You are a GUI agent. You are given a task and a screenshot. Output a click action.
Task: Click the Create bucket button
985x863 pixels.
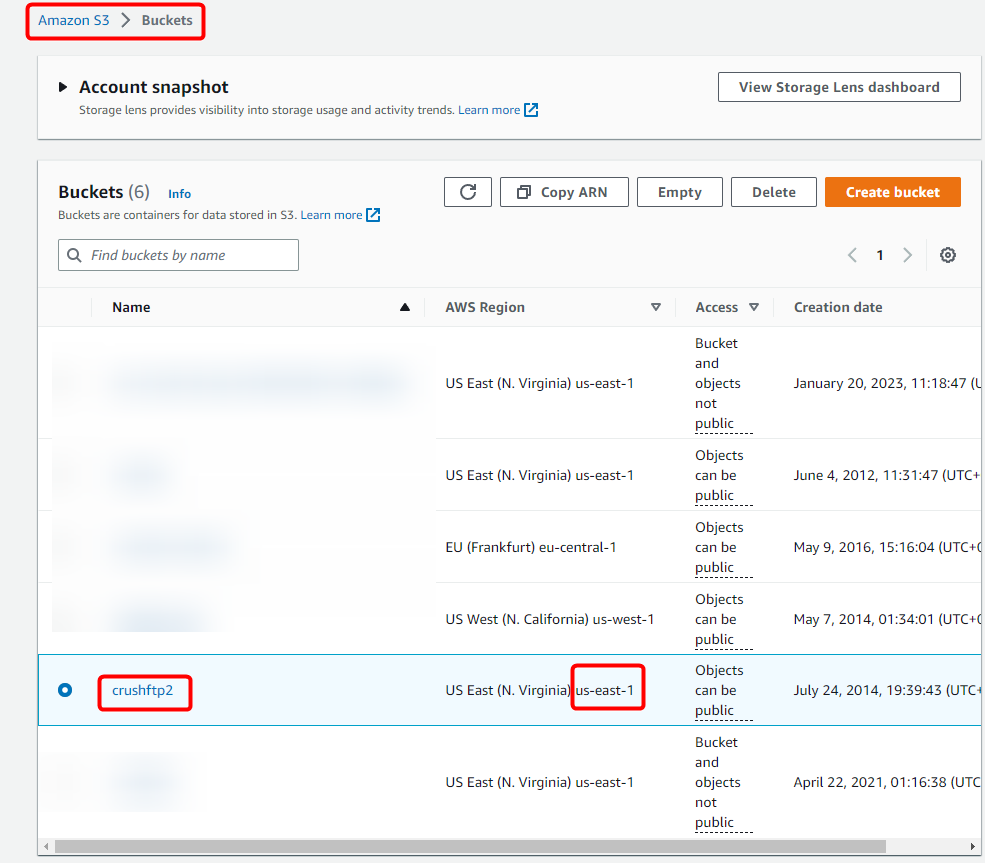coord(892,192)
